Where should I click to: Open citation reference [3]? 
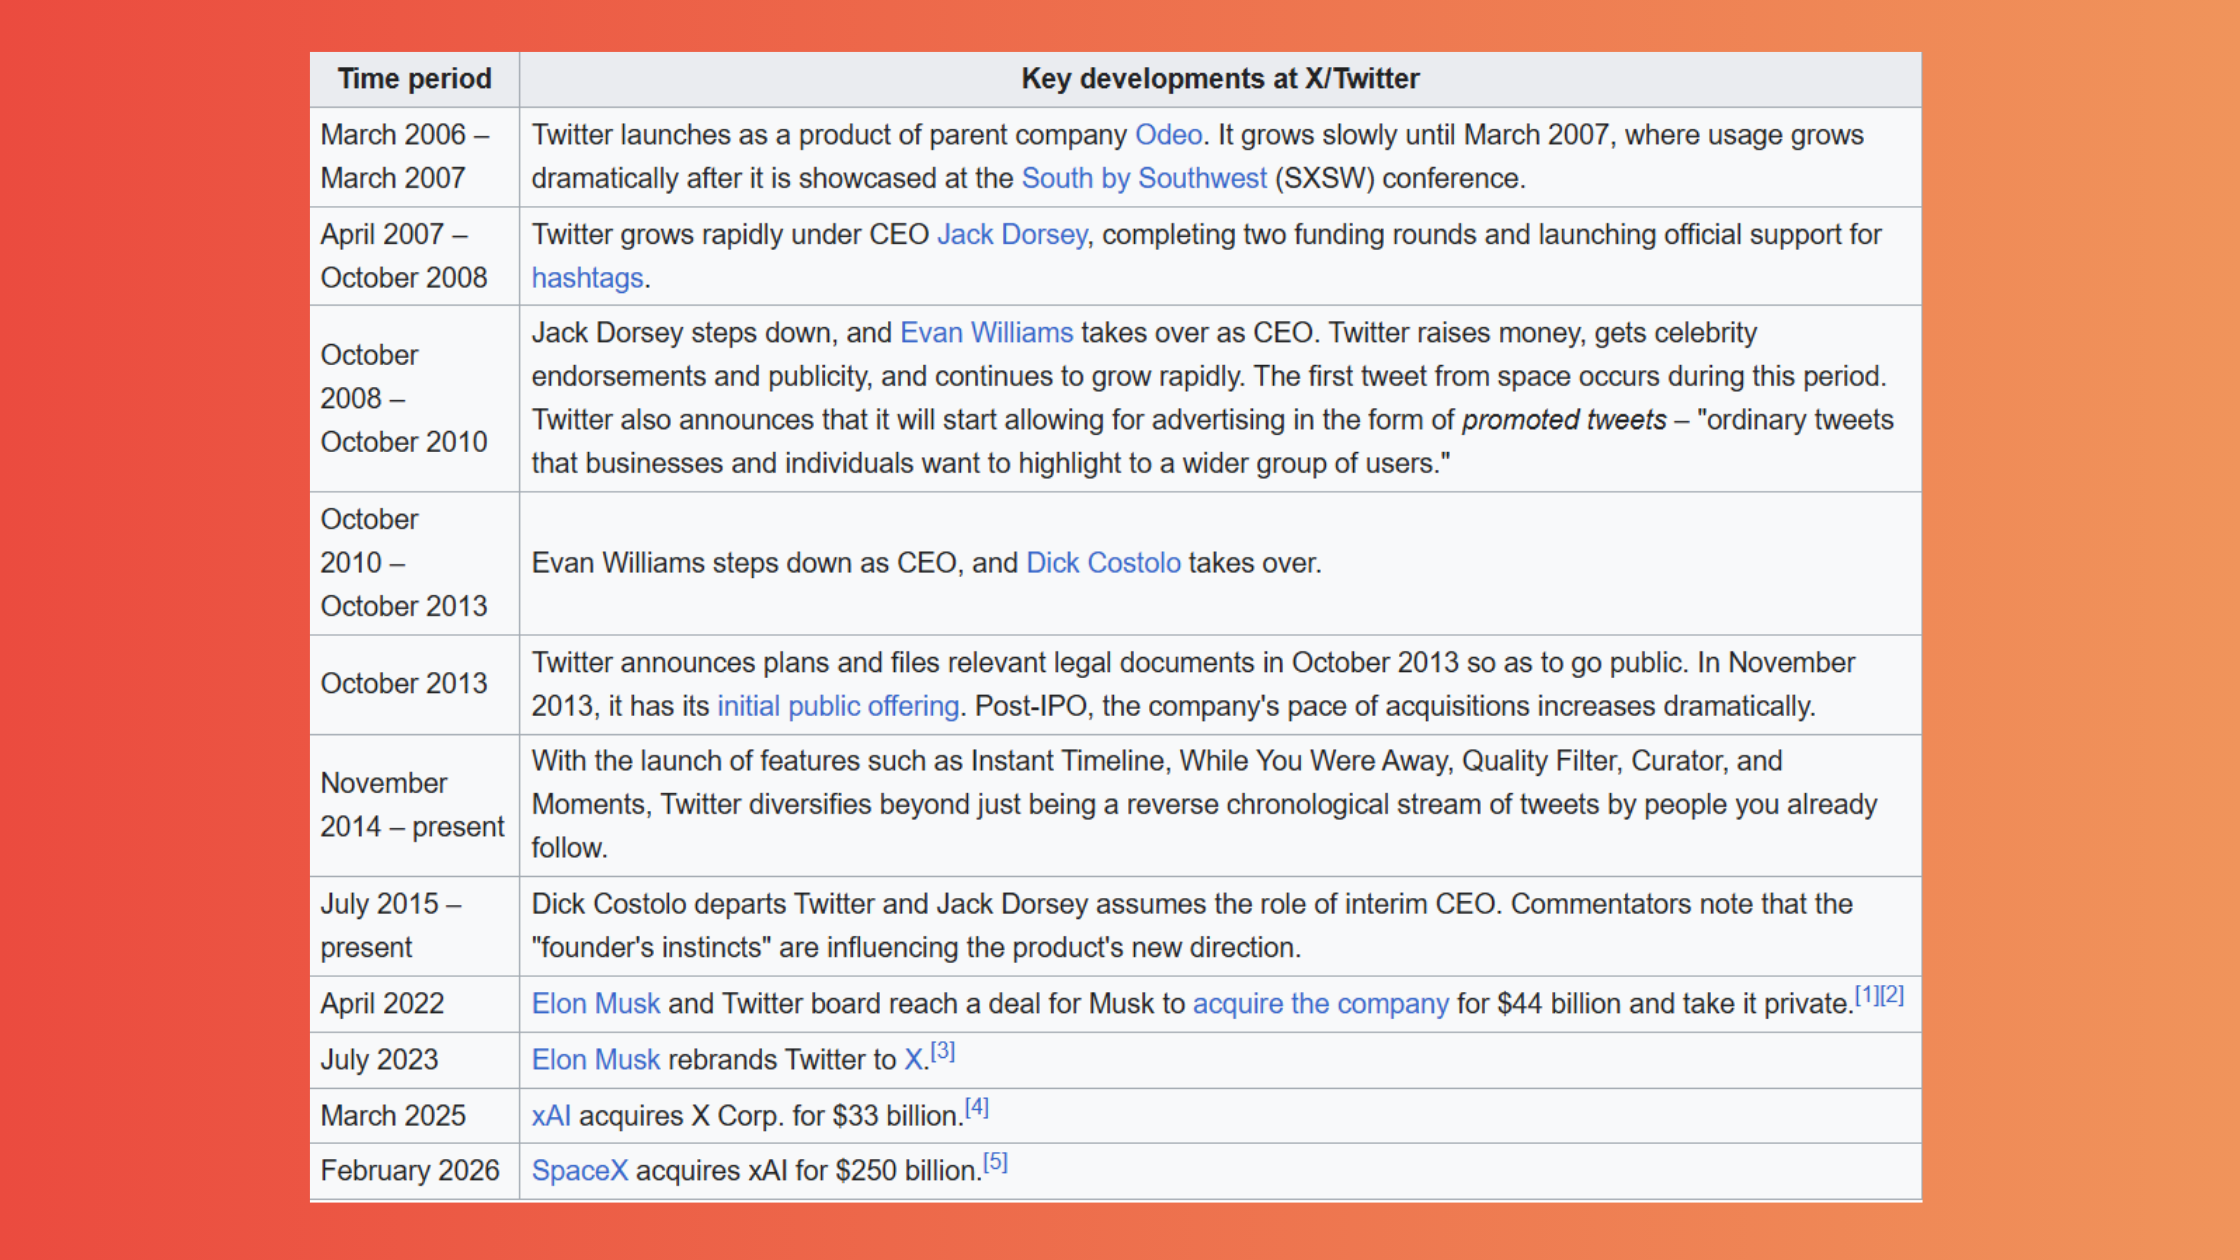(x=943, y=1051)
